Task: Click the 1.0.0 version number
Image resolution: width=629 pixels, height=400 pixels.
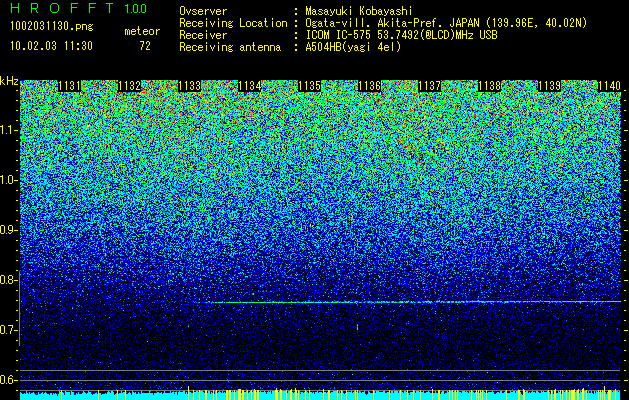Action: (136, 9)
